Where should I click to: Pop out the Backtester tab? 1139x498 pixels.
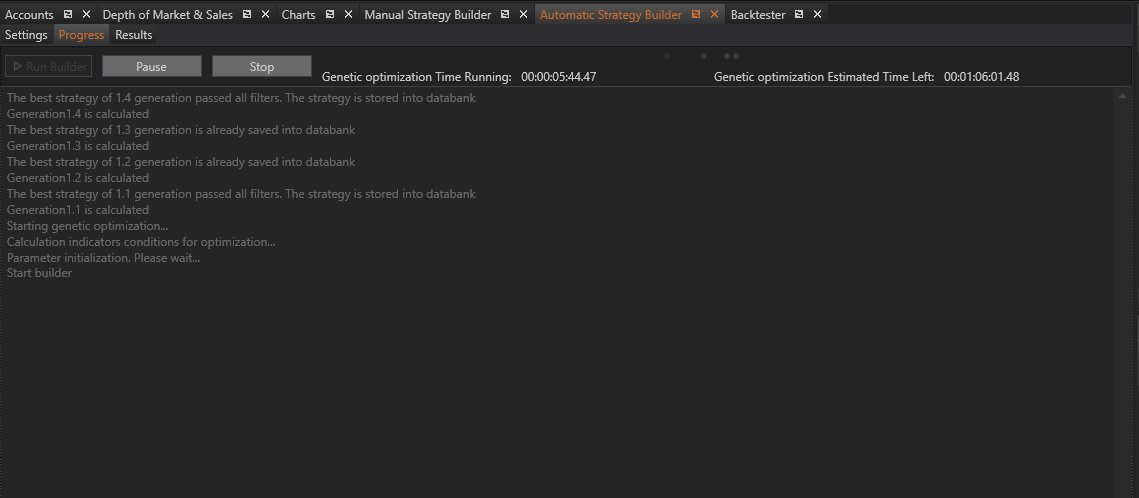coord(799,15)
